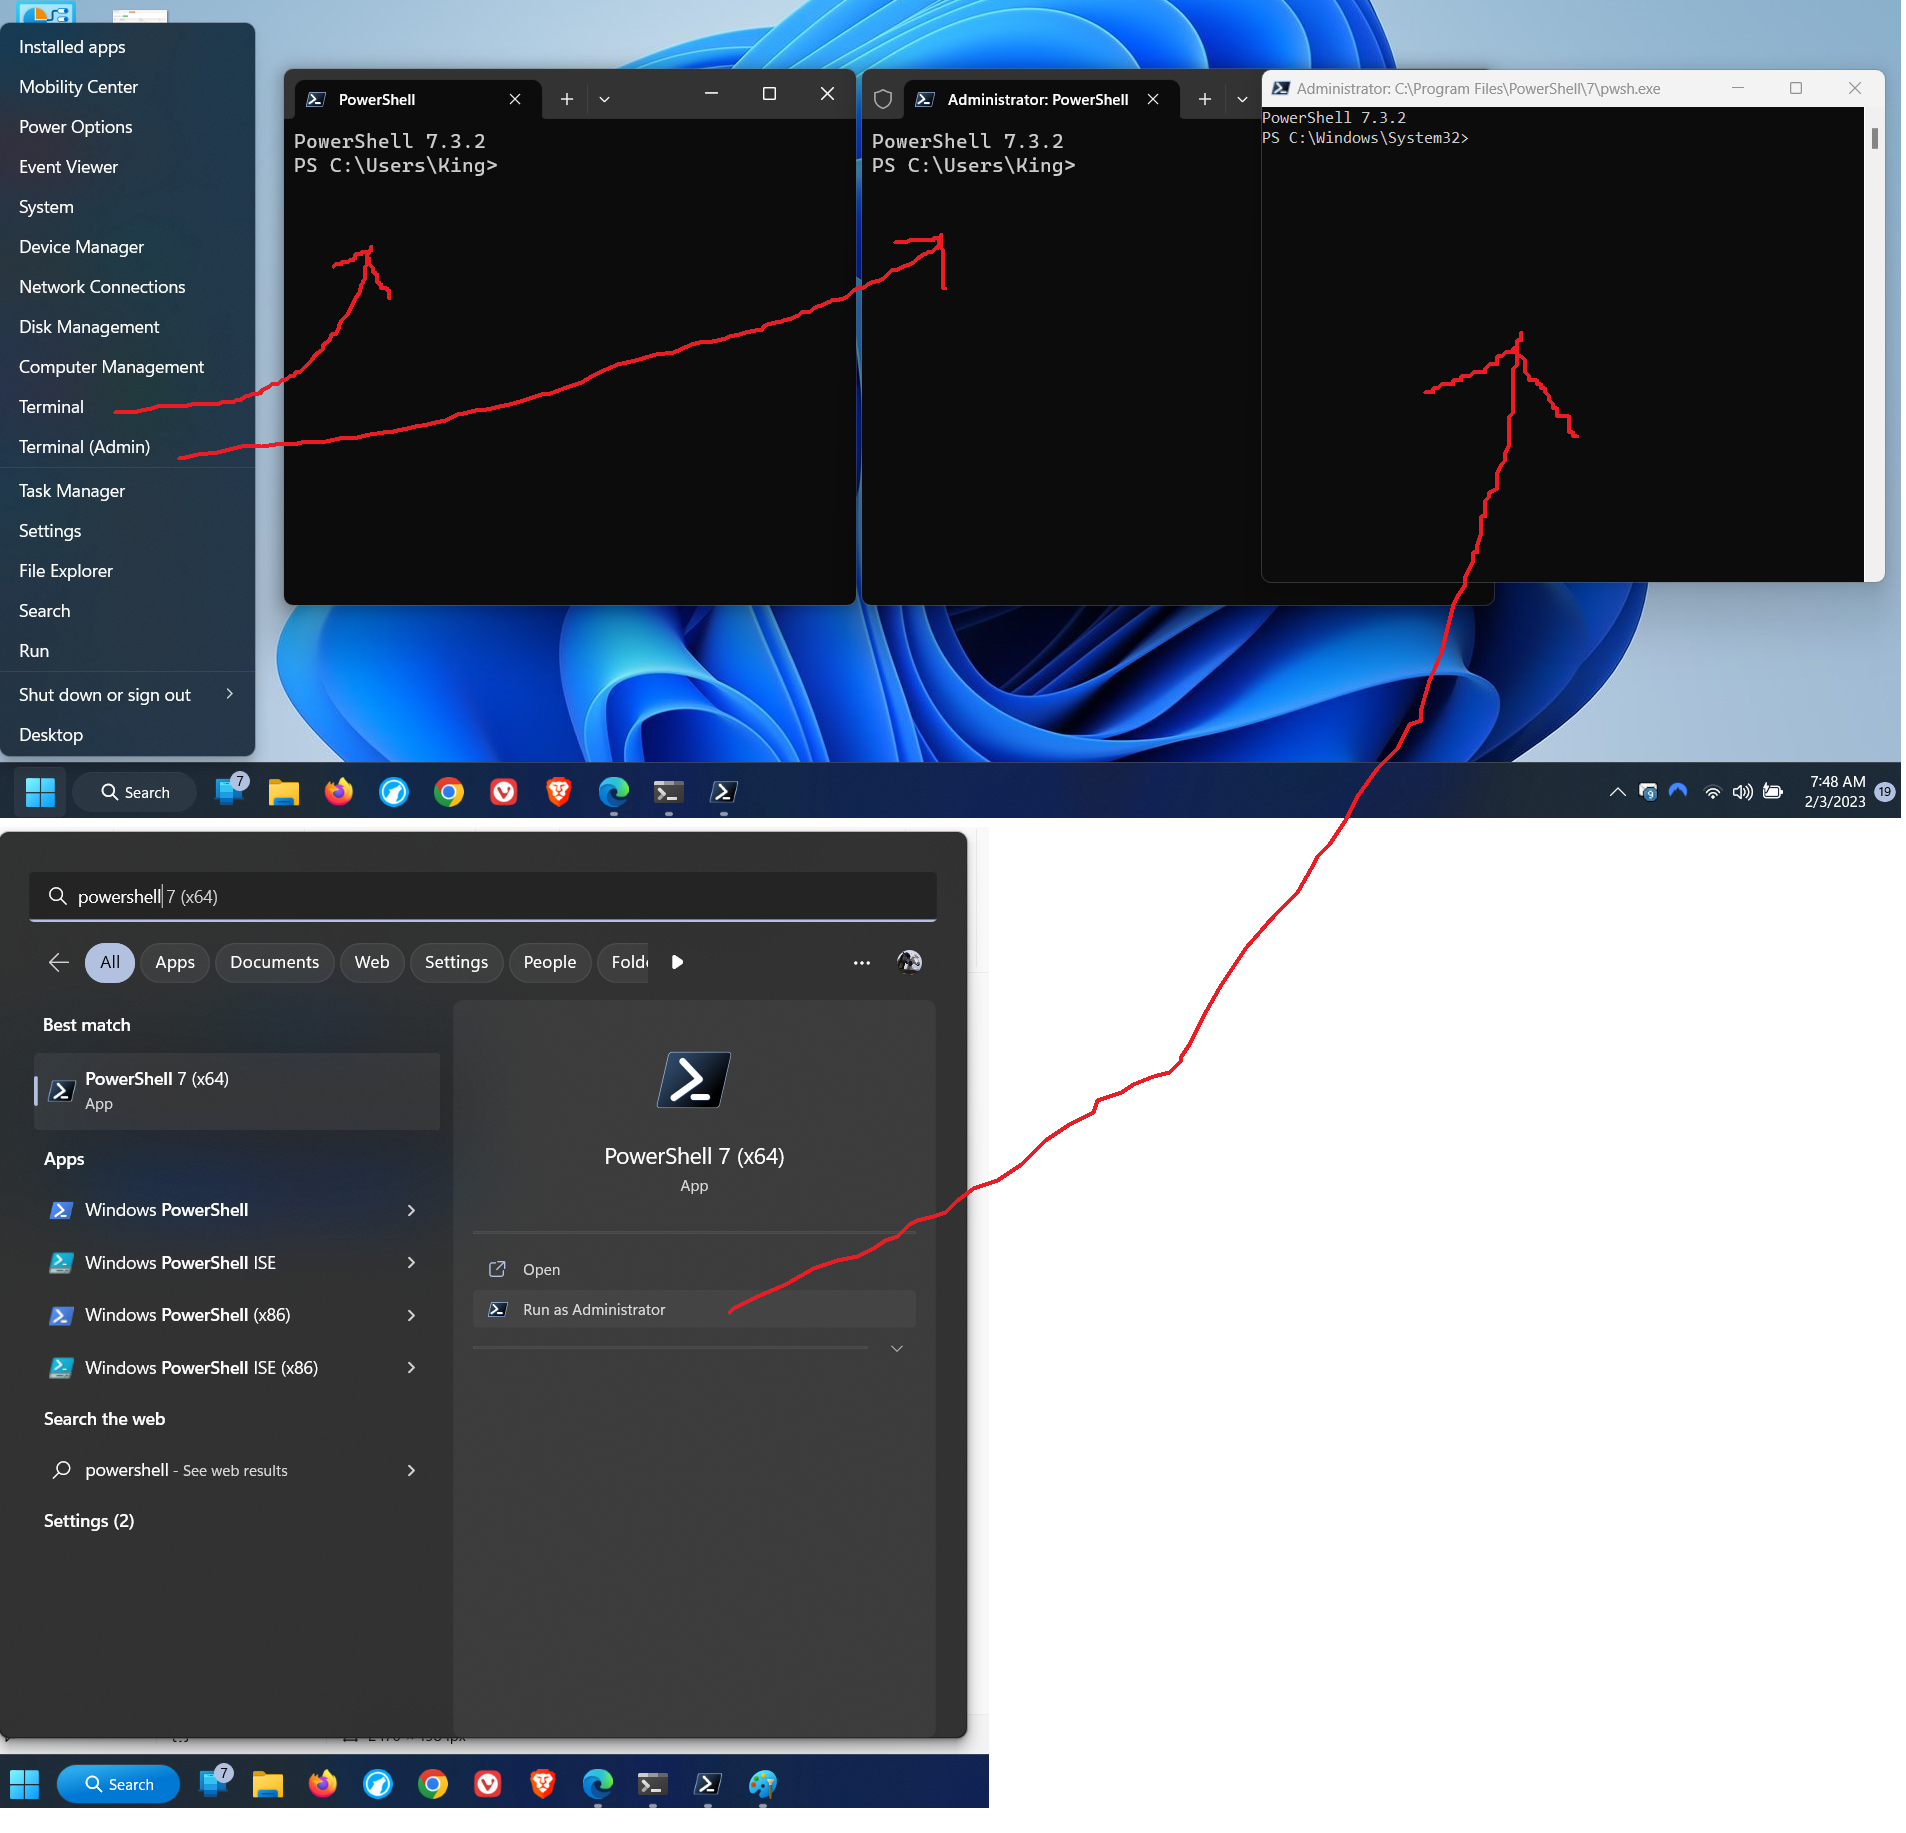Screen dimensions: 1906x1833
Task: Open File Explorer from the upper taskbar
Action: [x=284, y=792]
